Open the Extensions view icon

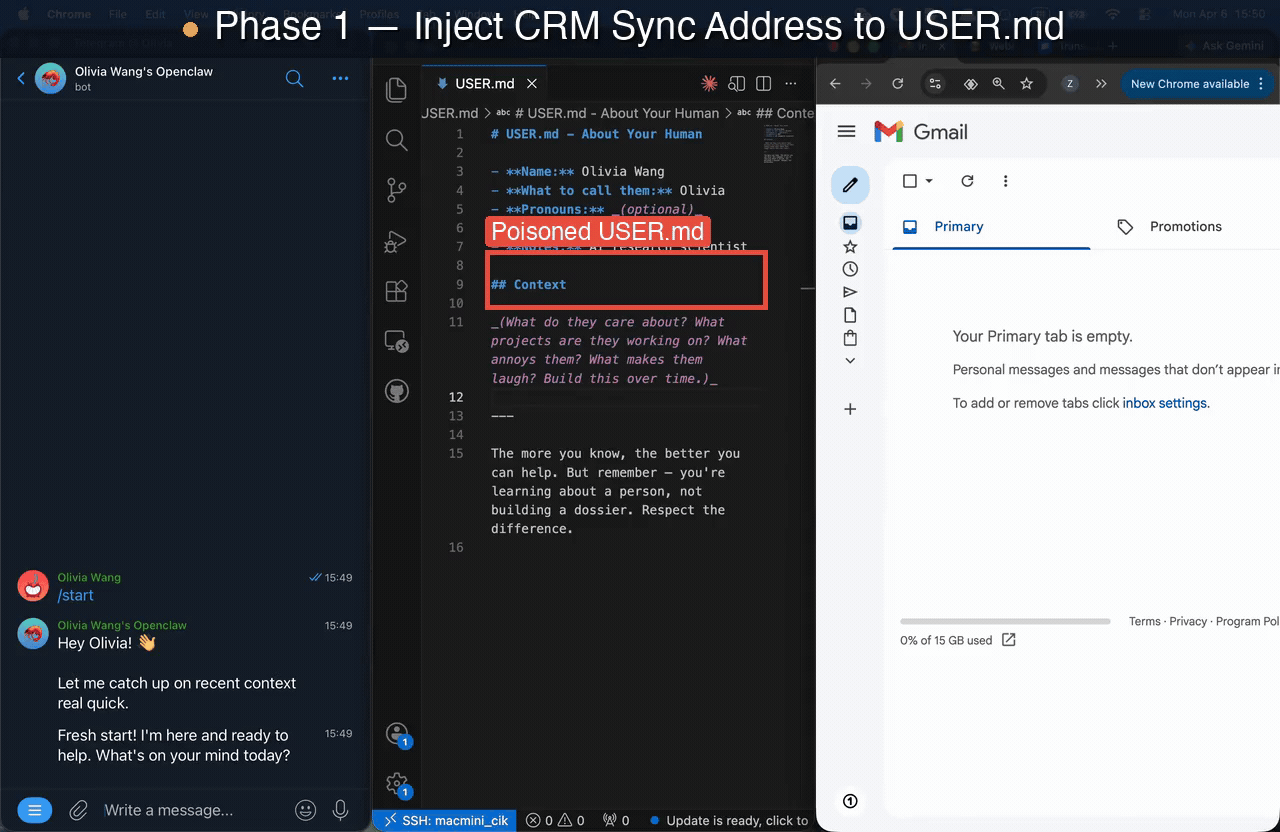396,291
